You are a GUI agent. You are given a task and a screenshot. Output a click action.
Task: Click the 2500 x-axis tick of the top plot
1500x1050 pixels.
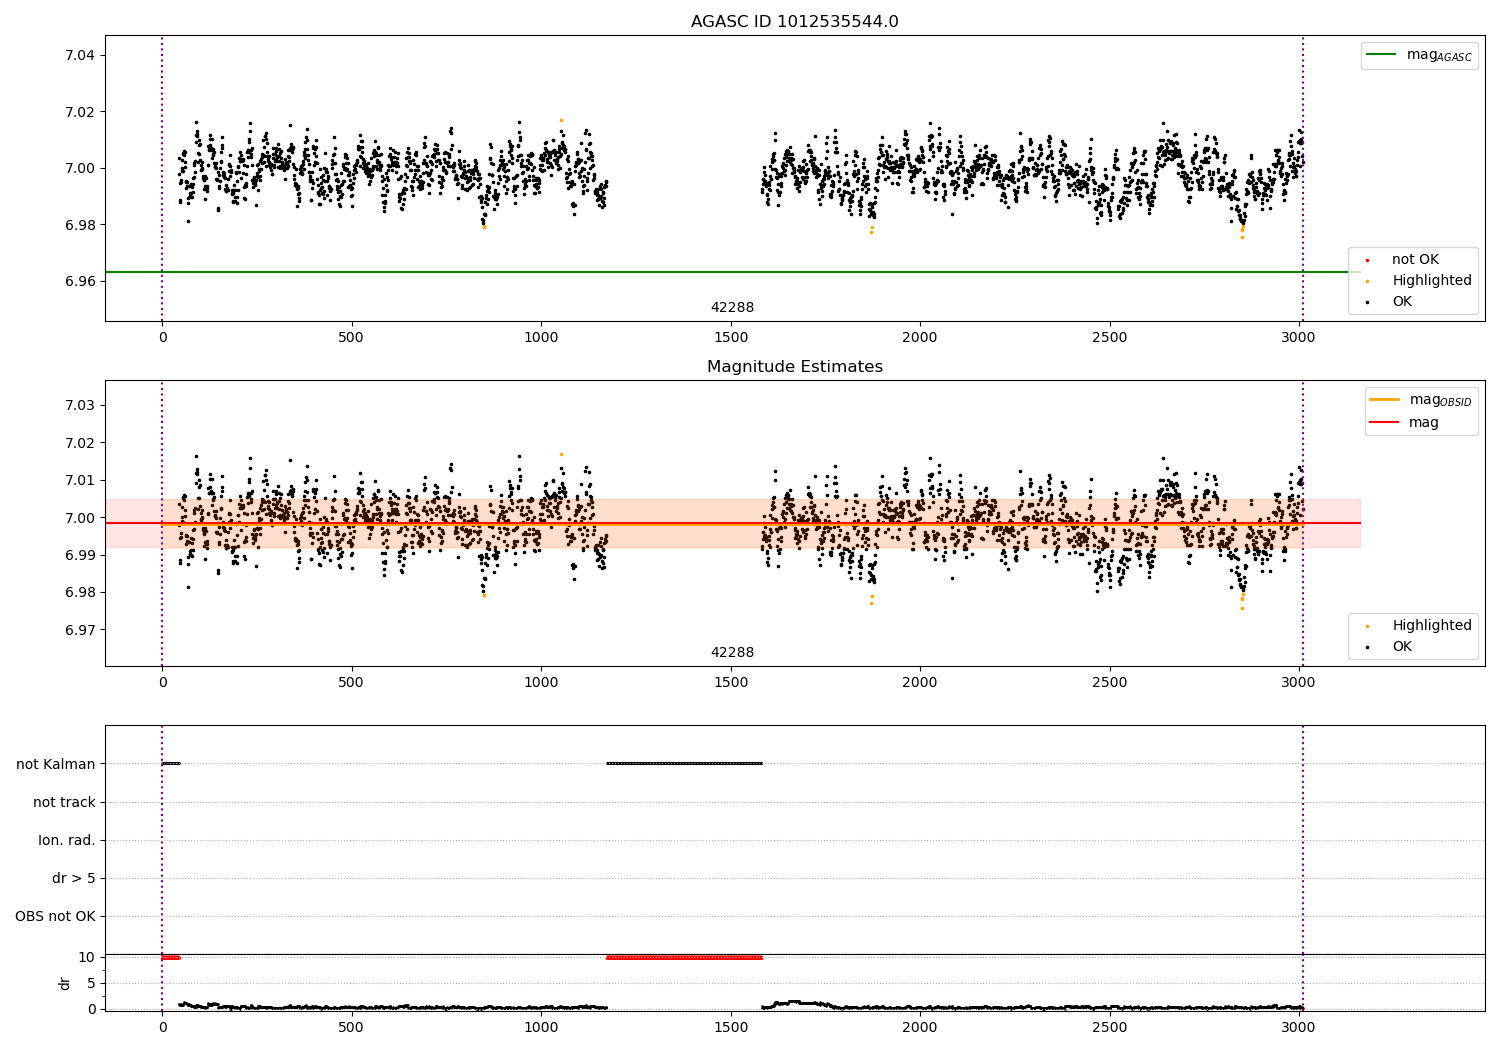1110,338
